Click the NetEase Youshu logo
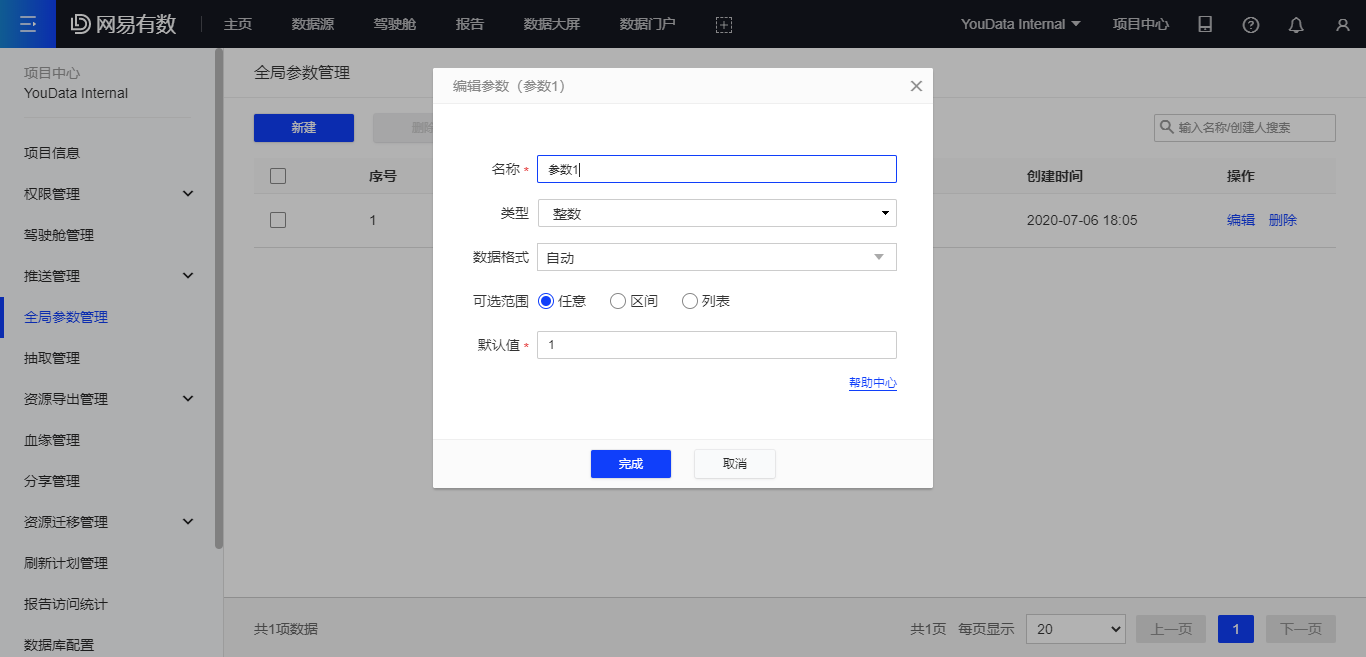1366x657 pixels. click(x=123, y=24)
